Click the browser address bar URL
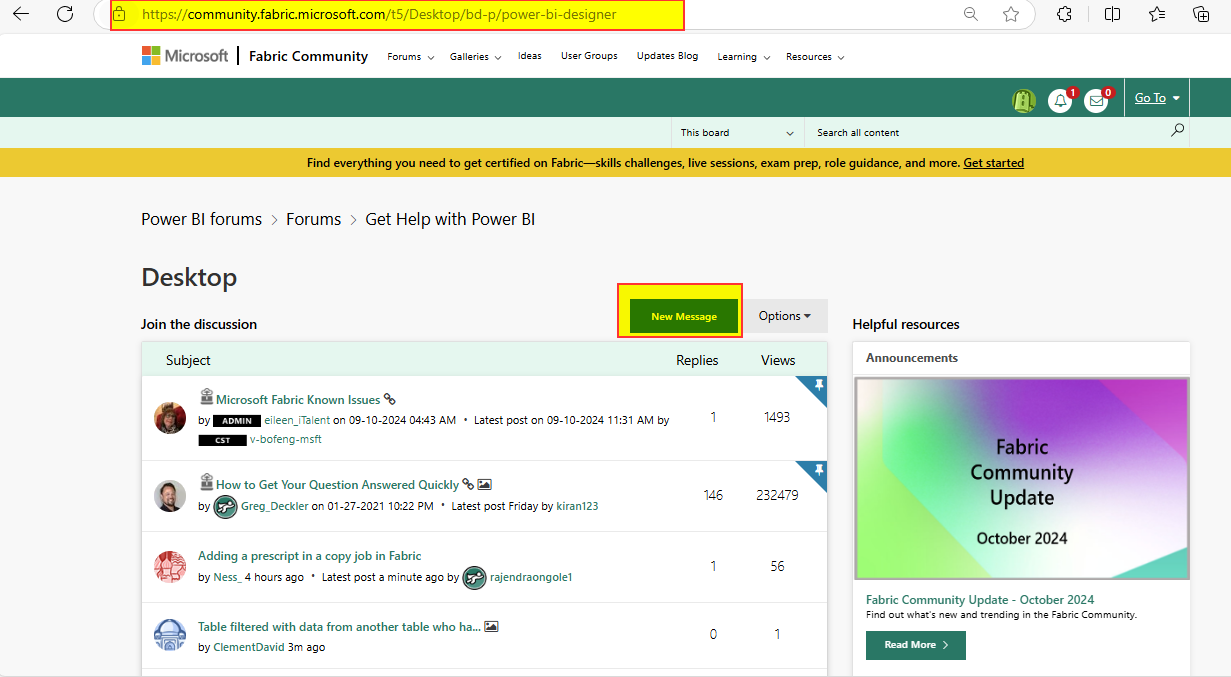This screenshot has width=1231, height=677. 379,15
